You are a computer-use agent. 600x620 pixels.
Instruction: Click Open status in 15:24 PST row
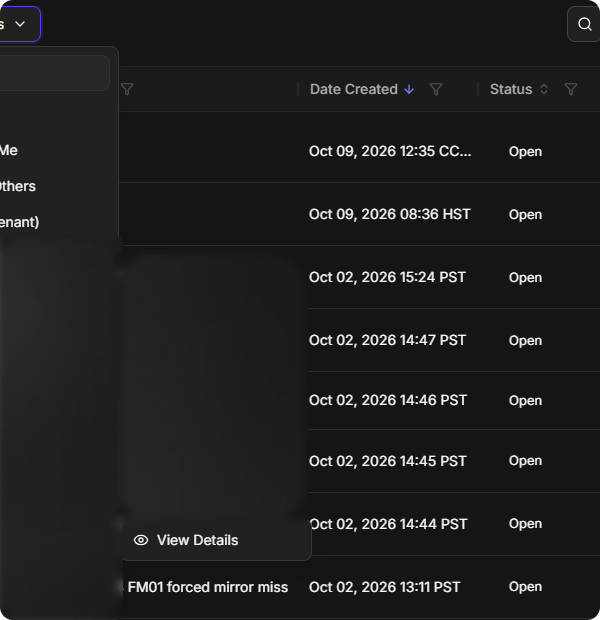(525, 277)
